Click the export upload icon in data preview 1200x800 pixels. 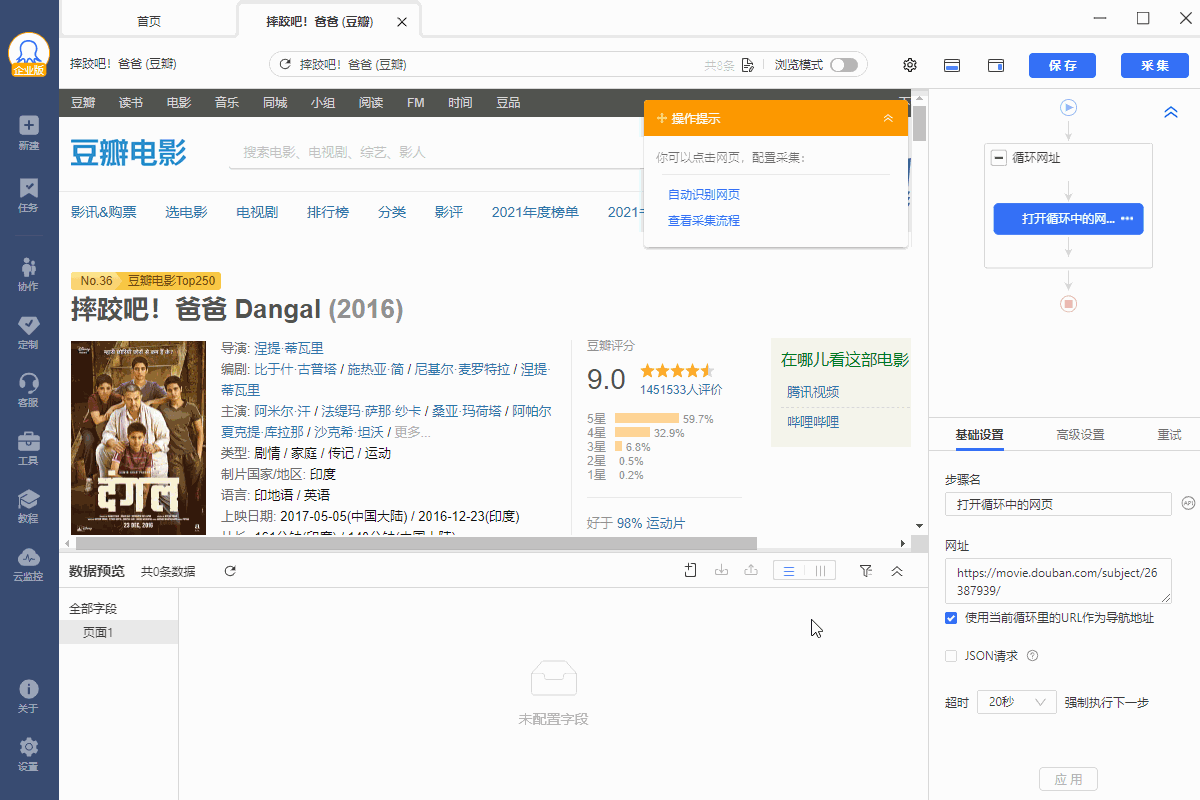[751, 570]
